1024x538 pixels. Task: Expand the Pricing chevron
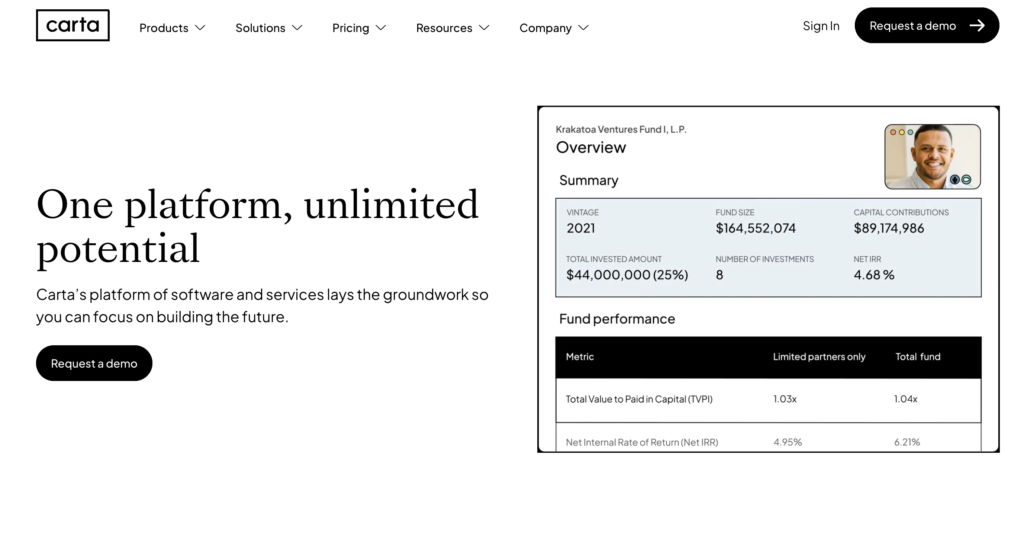pyautogui.click(x=381, y=27)
